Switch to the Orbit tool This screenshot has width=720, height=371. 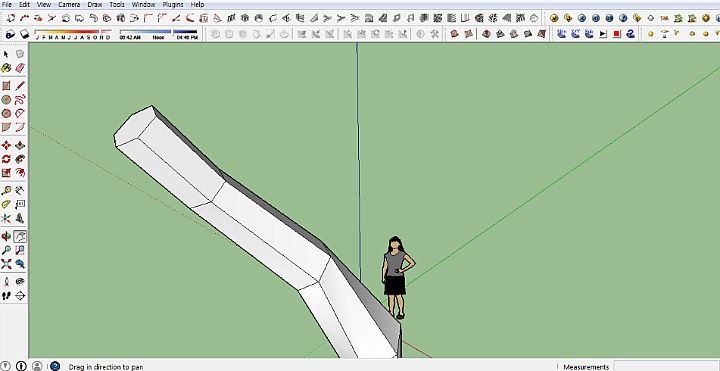point(6,236)
